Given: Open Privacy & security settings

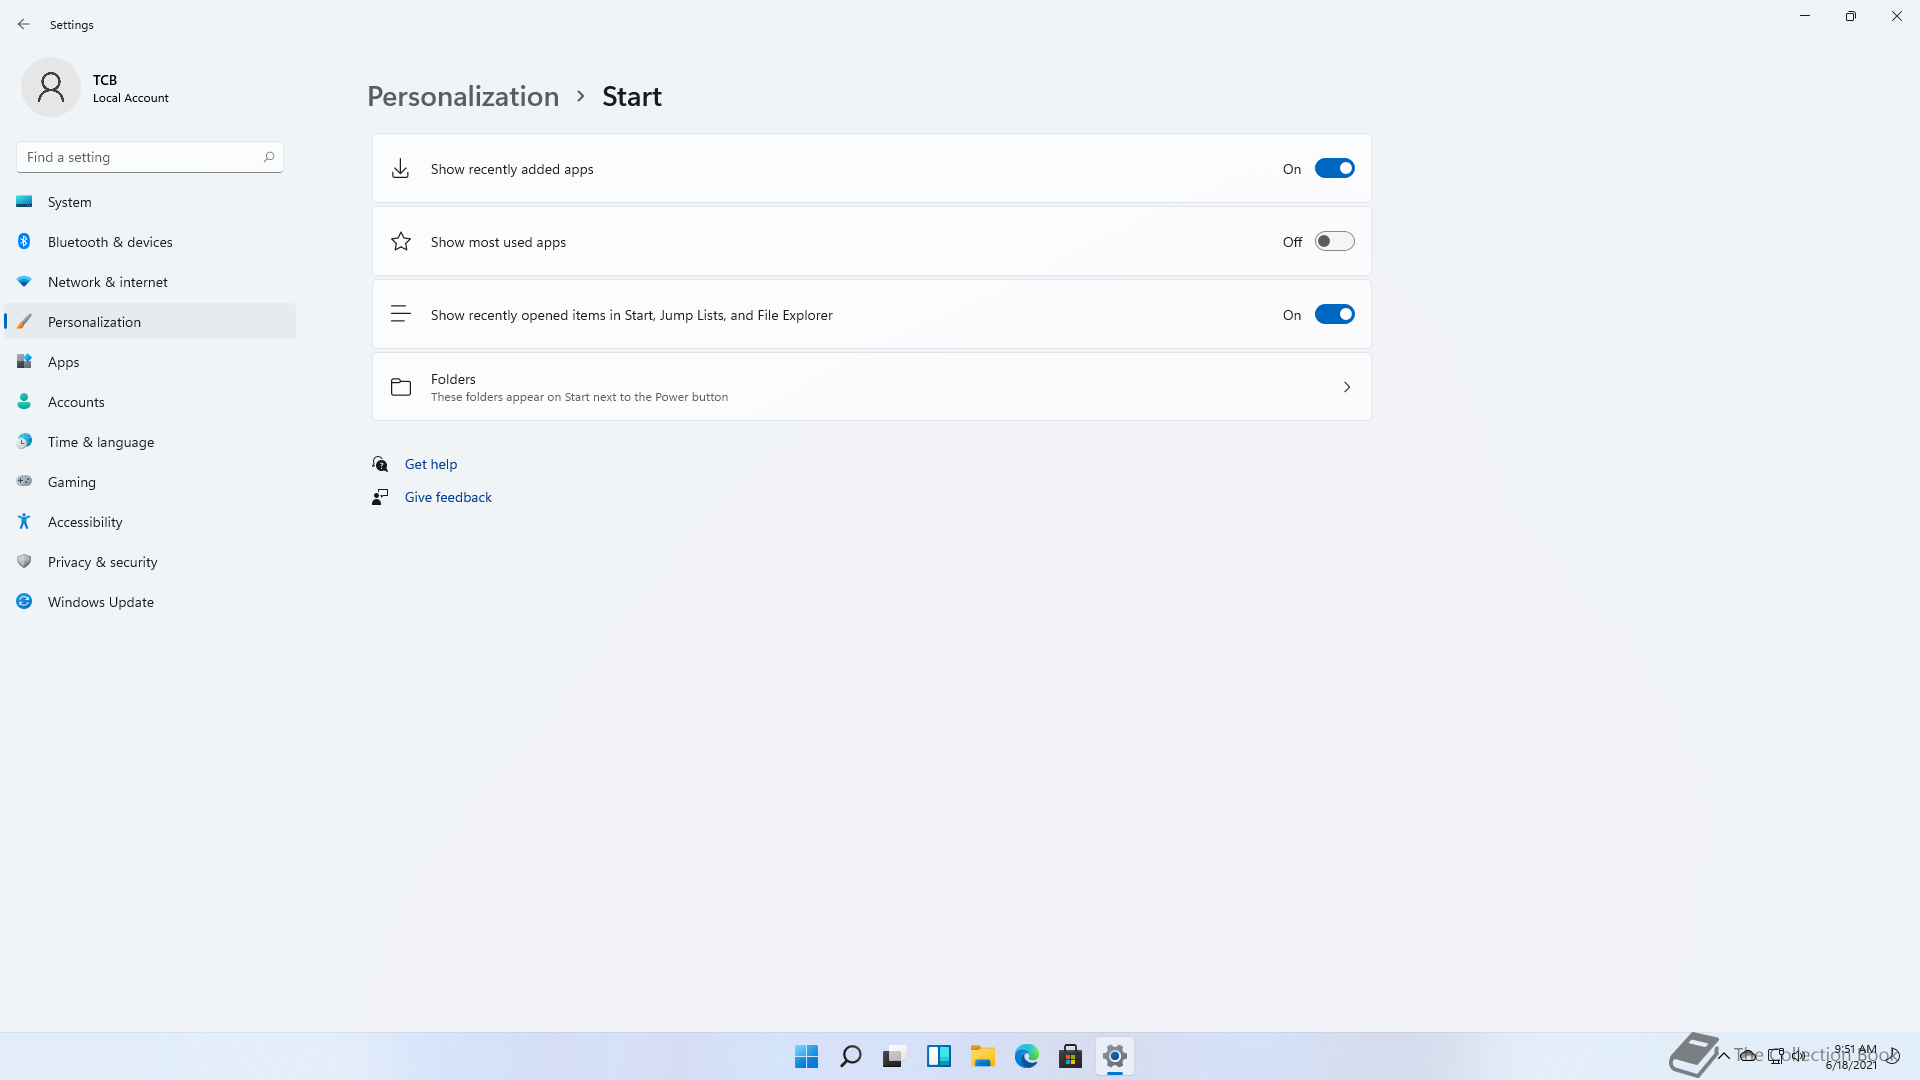Looking at the screenshot, I should (x=150, y=562).
